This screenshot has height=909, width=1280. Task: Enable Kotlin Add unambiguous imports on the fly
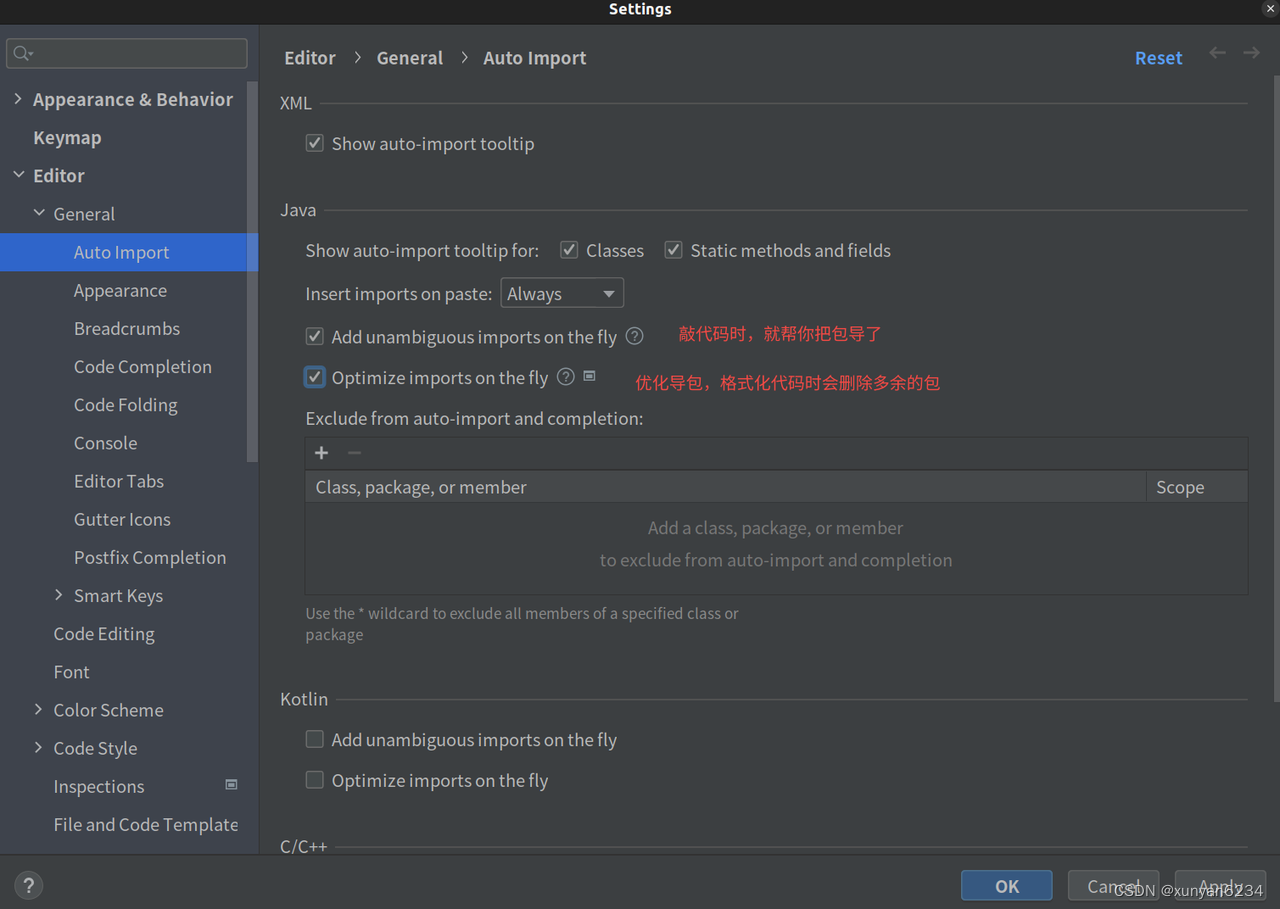coord(315,739)
